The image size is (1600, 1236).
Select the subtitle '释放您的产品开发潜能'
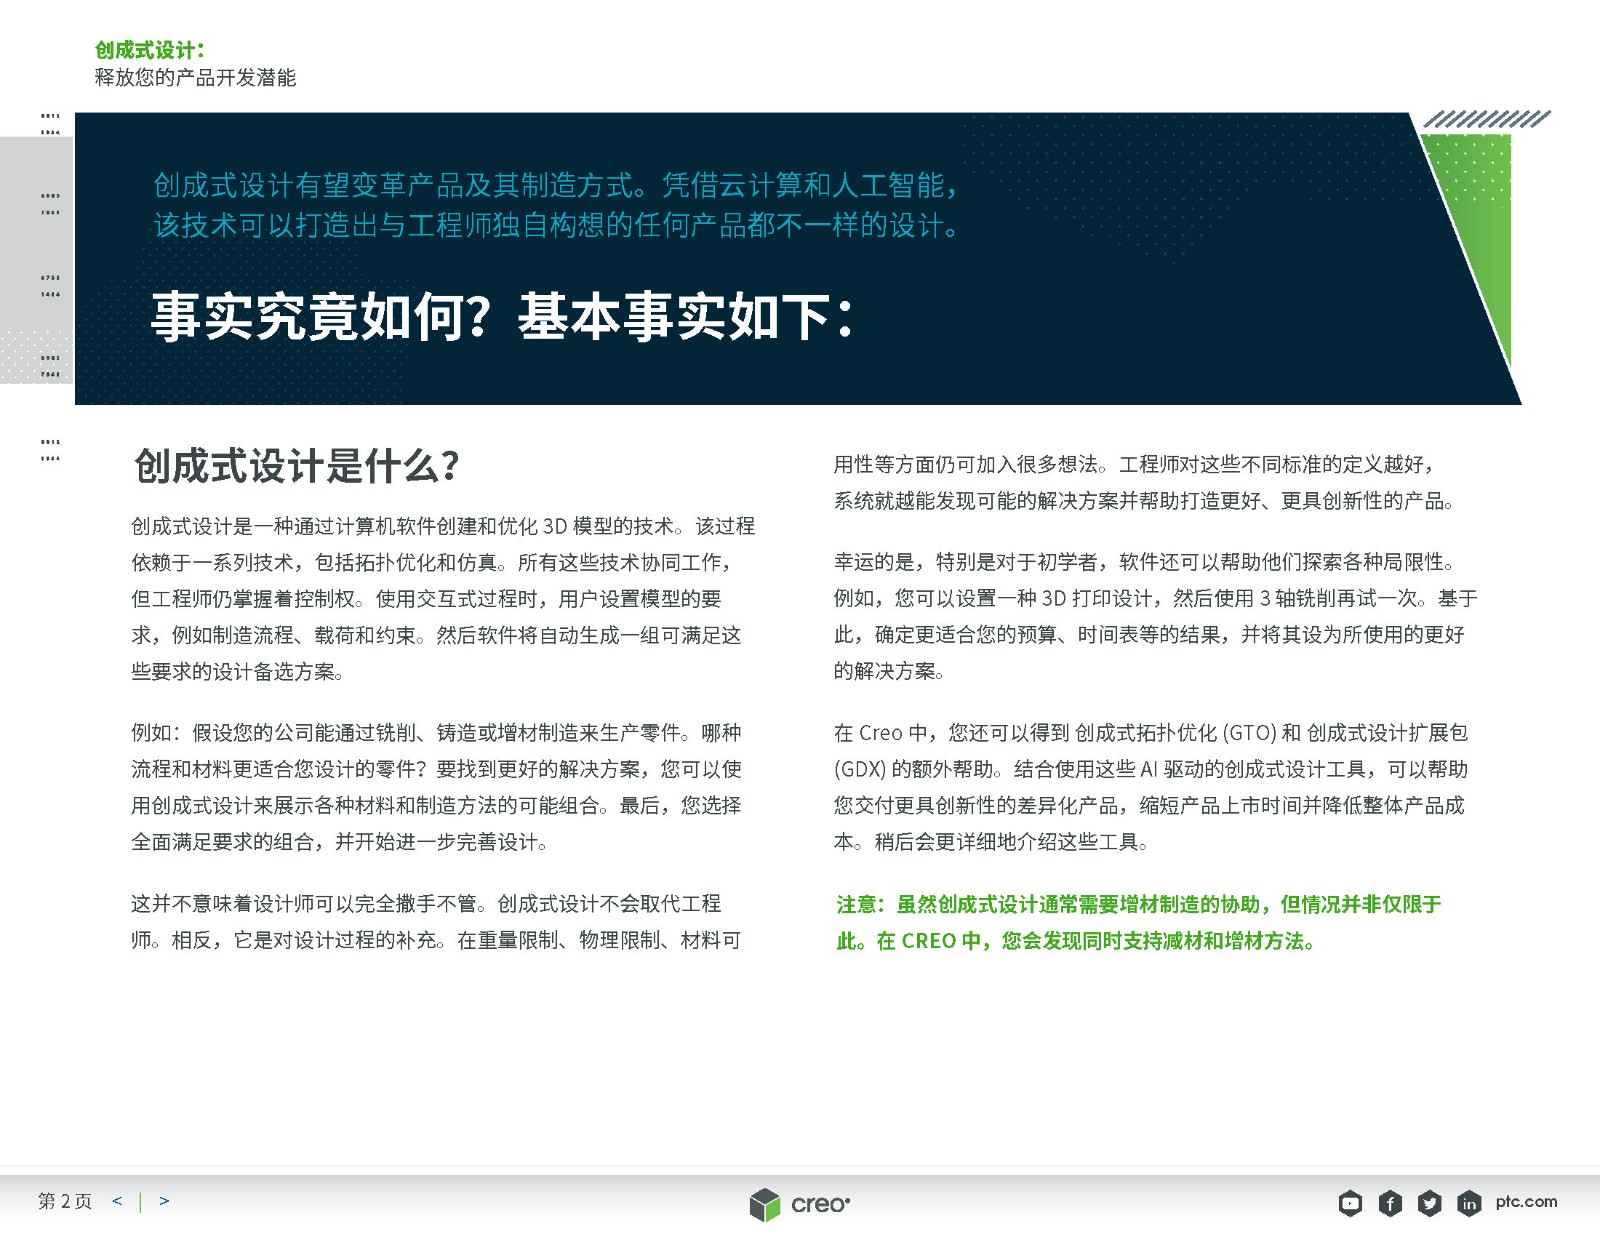coord(195,78)
